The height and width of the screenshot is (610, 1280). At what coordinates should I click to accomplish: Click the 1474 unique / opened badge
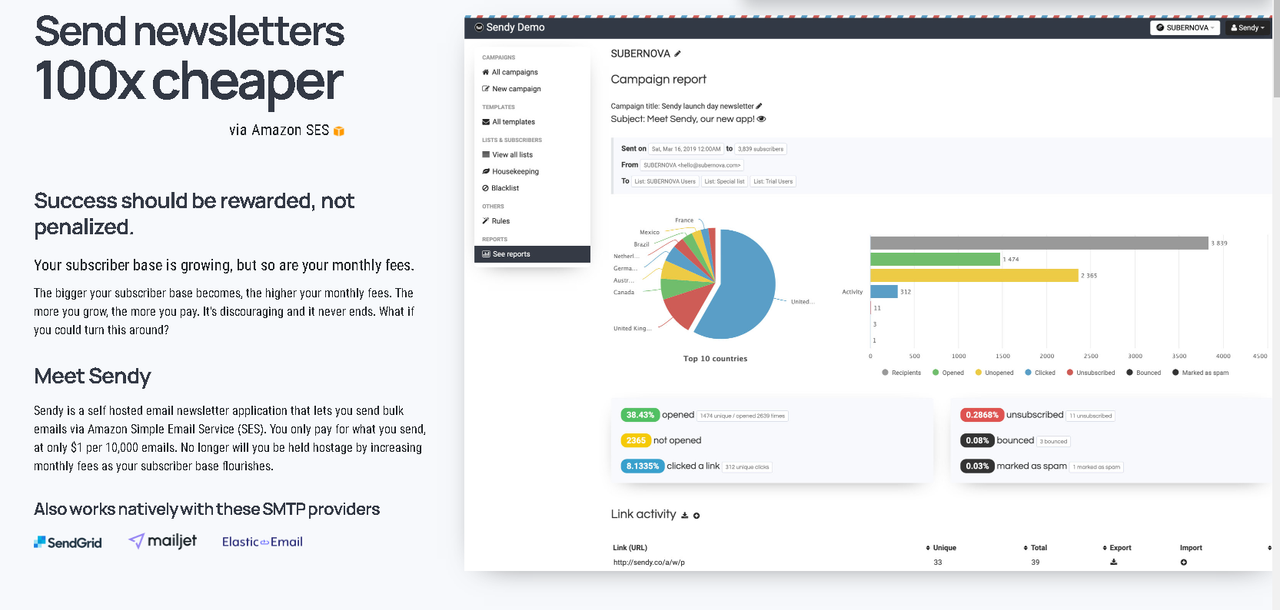[x=741, y=415]
